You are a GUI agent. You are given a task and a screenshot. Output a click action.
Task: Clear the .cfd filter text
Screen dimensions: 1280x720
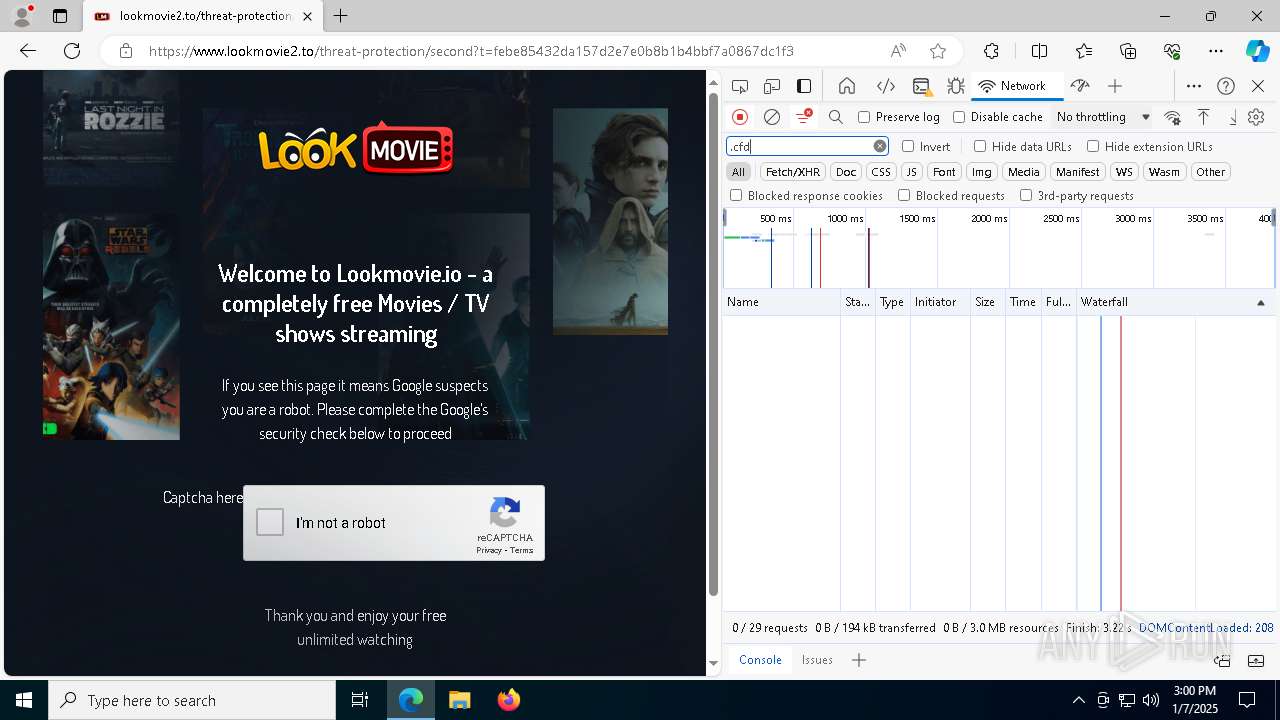pos(880,146)
